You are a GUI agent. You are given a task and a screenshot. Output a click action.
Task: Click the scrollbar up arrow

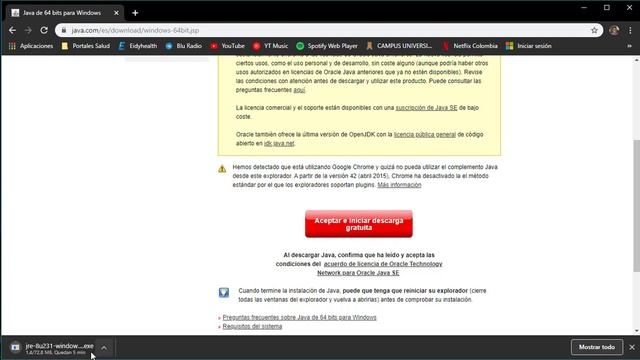click(x=636, y=60)
